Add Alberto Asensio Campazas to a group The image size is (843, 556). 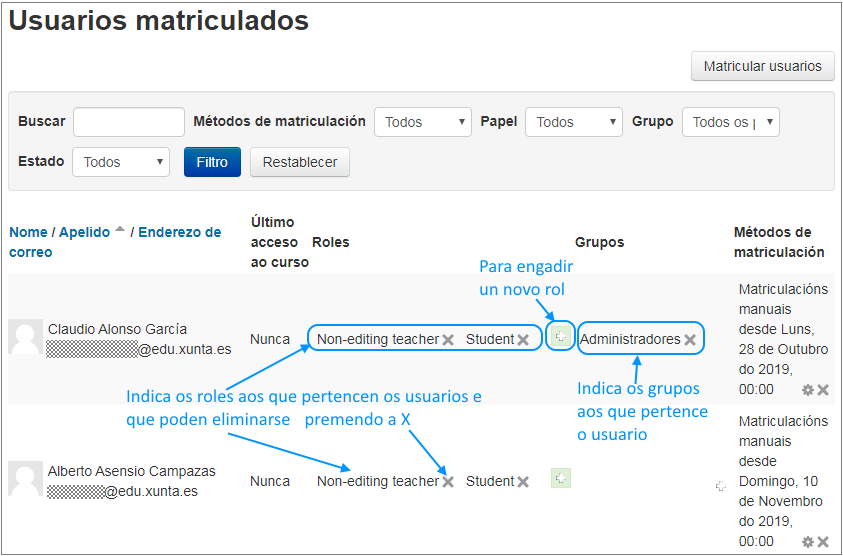pos(720,486)
